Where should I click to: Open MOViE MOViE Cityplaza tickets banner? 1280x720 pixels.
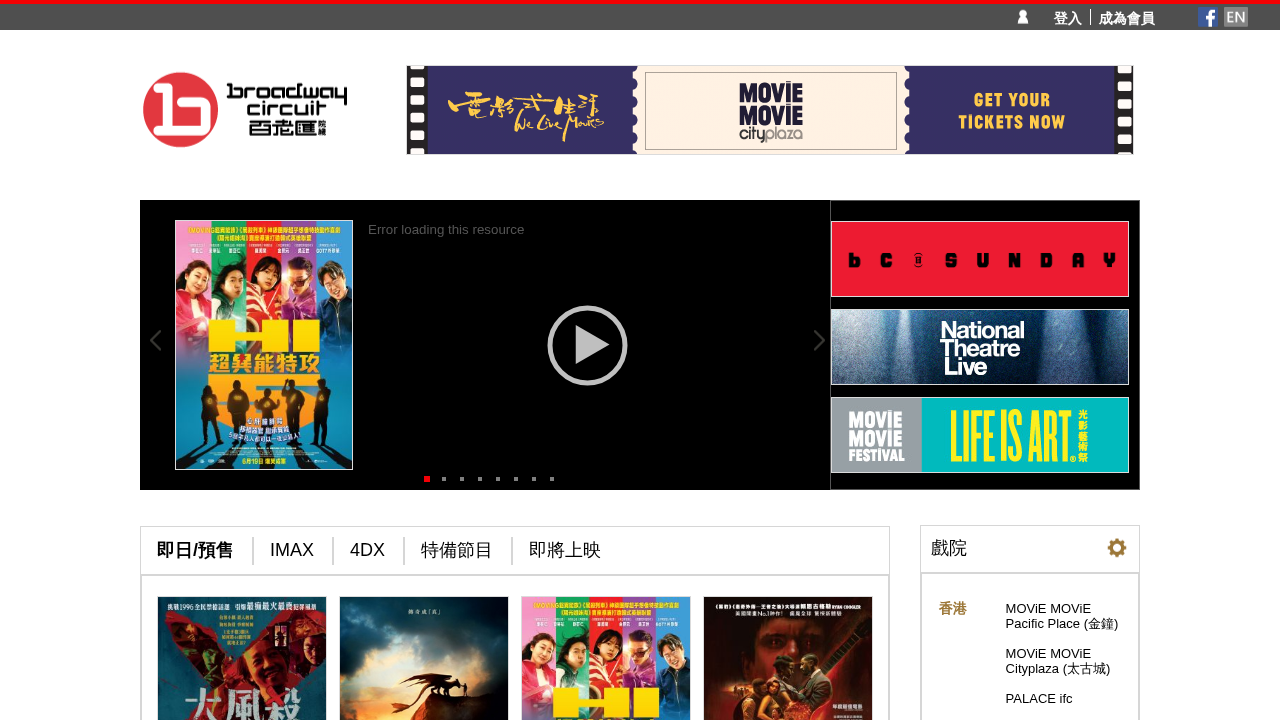point(770,110)
